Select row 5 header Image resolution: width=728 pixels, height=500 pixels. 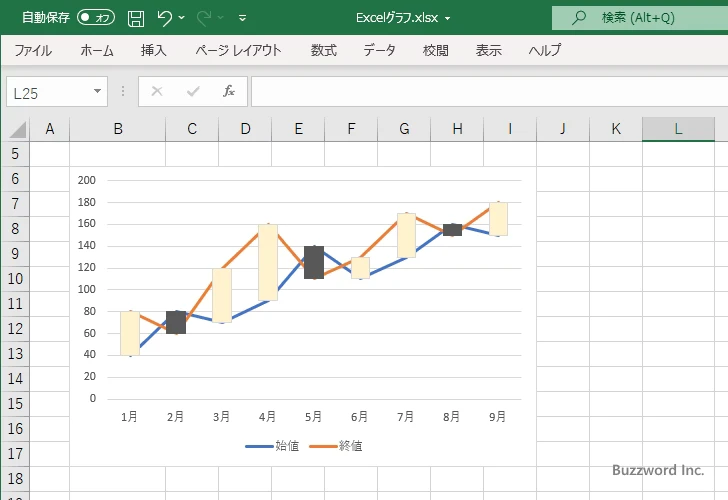pos(15,154)
